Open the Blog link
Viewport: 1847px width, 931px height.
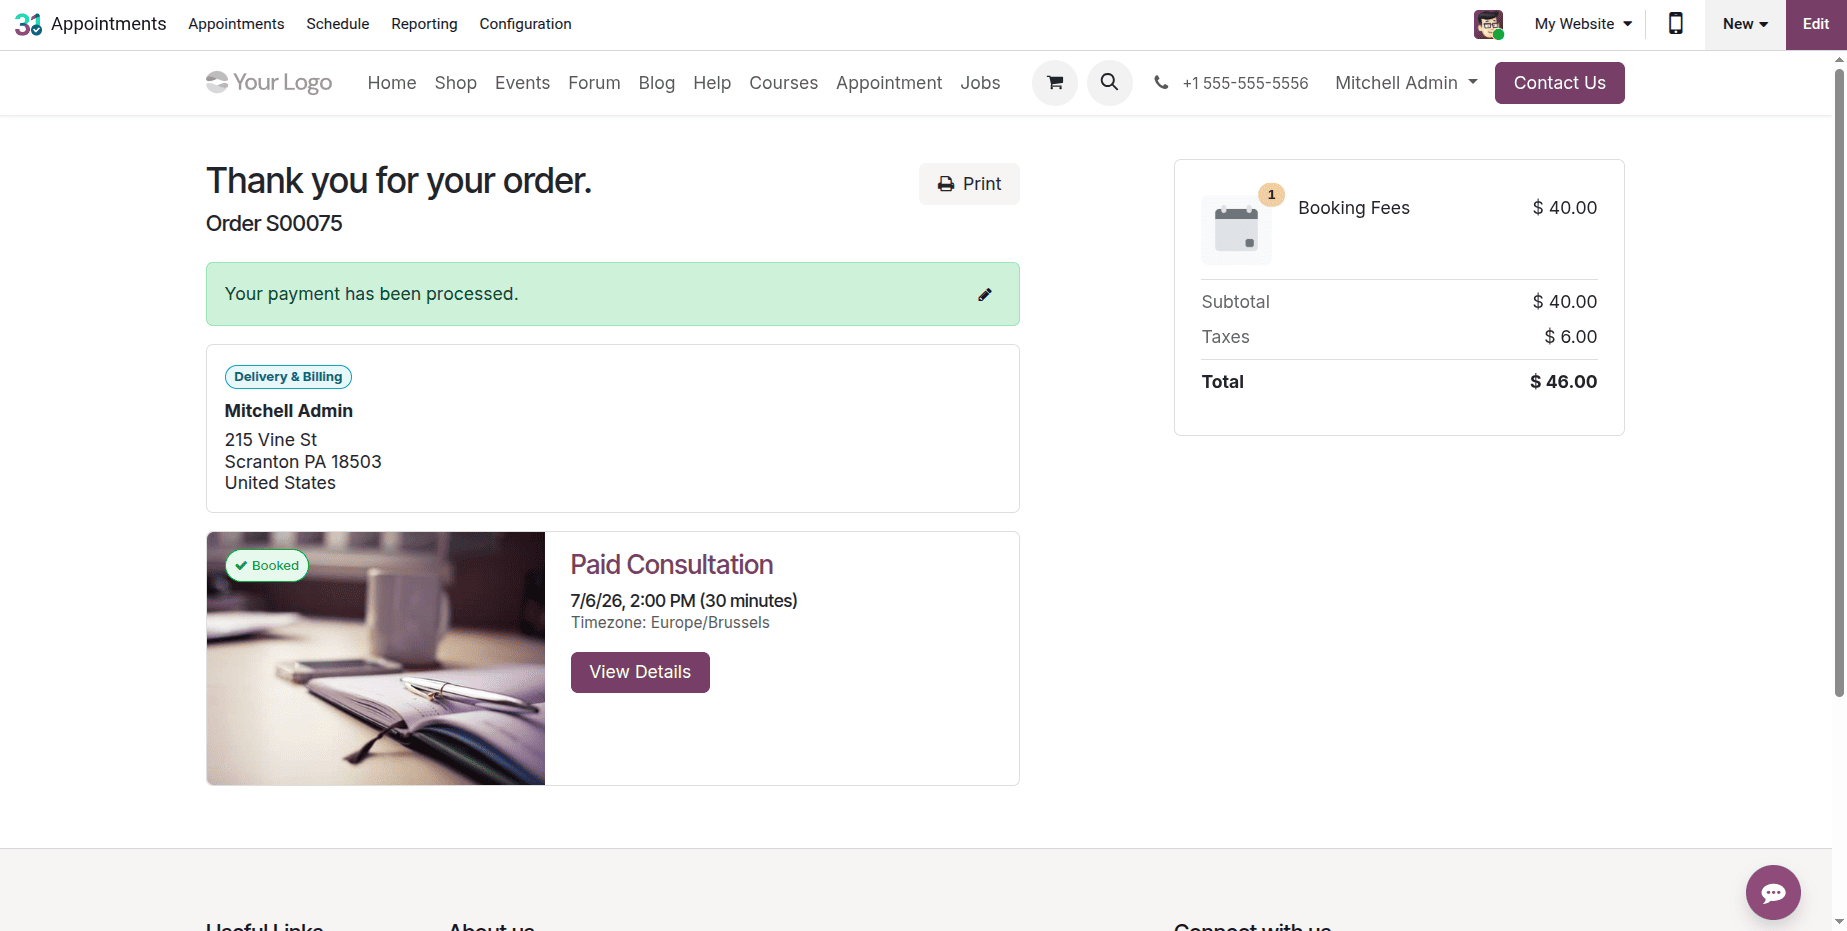(x=657, y=83)
